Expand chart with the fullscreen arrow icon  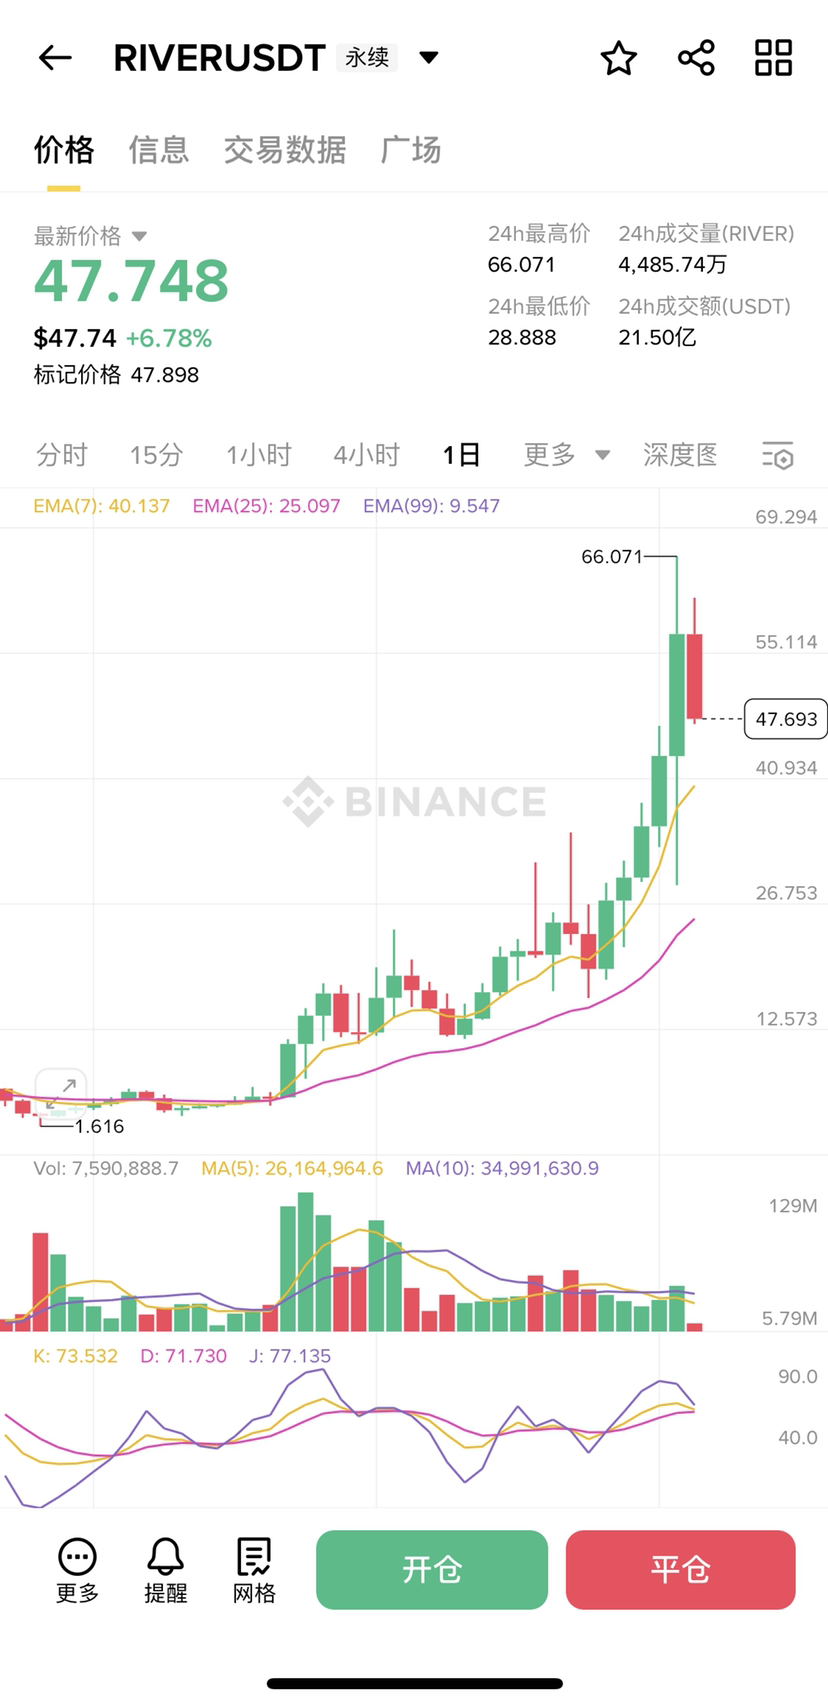point(62,1087)
